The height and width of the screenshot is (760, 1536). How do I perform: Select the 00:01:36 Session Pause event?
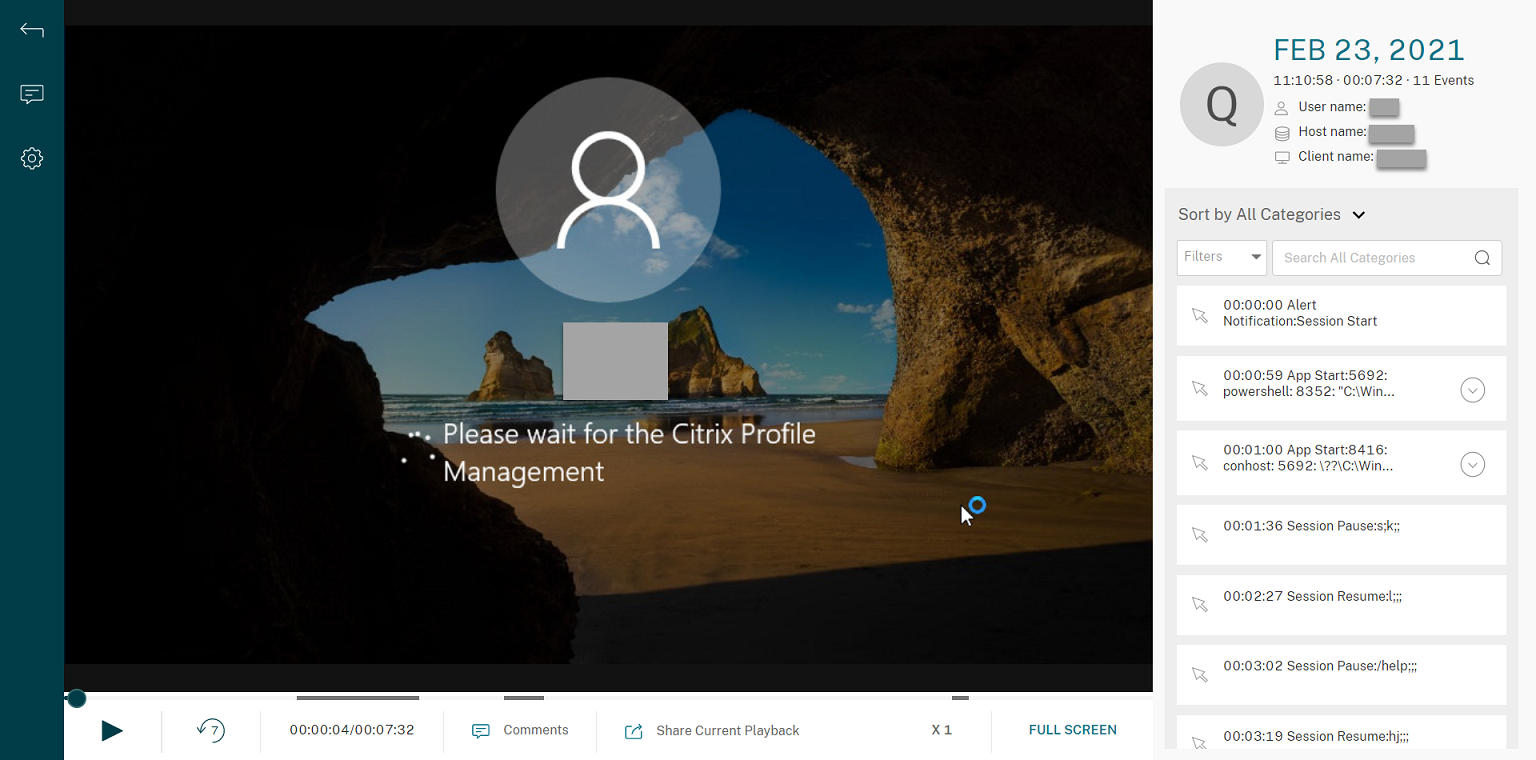click(1340, 534)
